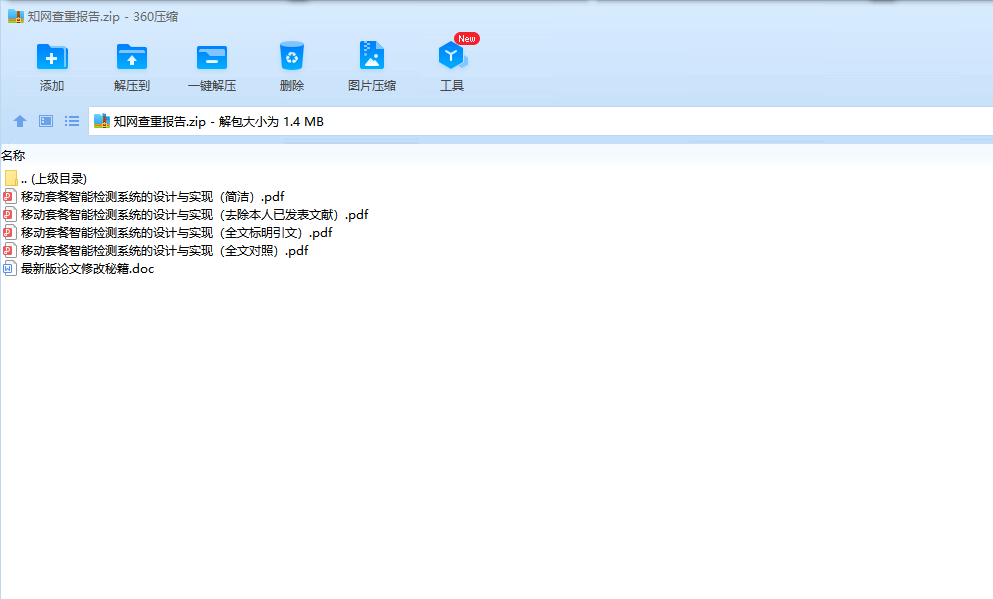Switch to the large icon view
993x599 pixels.
click(x=46, y=121)
